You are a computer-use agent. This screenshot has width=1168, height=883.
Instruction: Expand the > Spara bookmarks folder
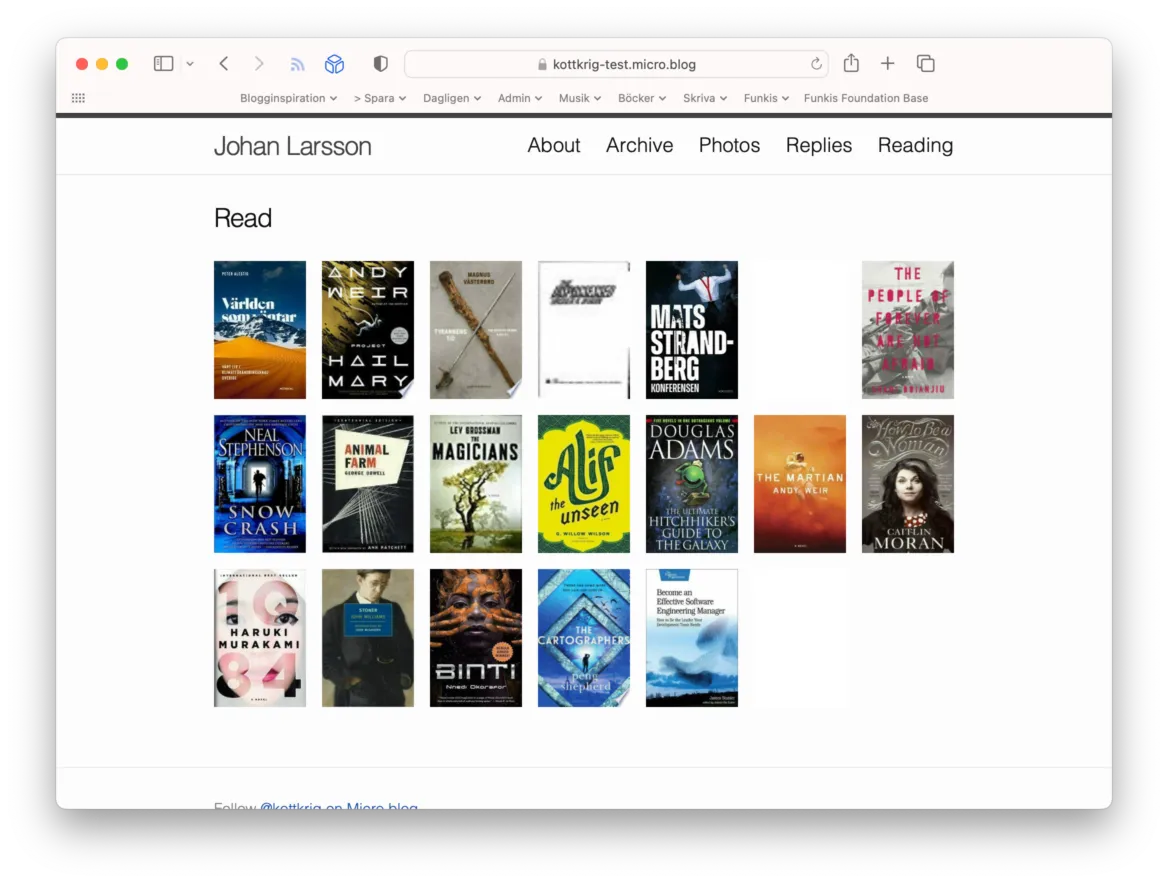coord(380,98)
